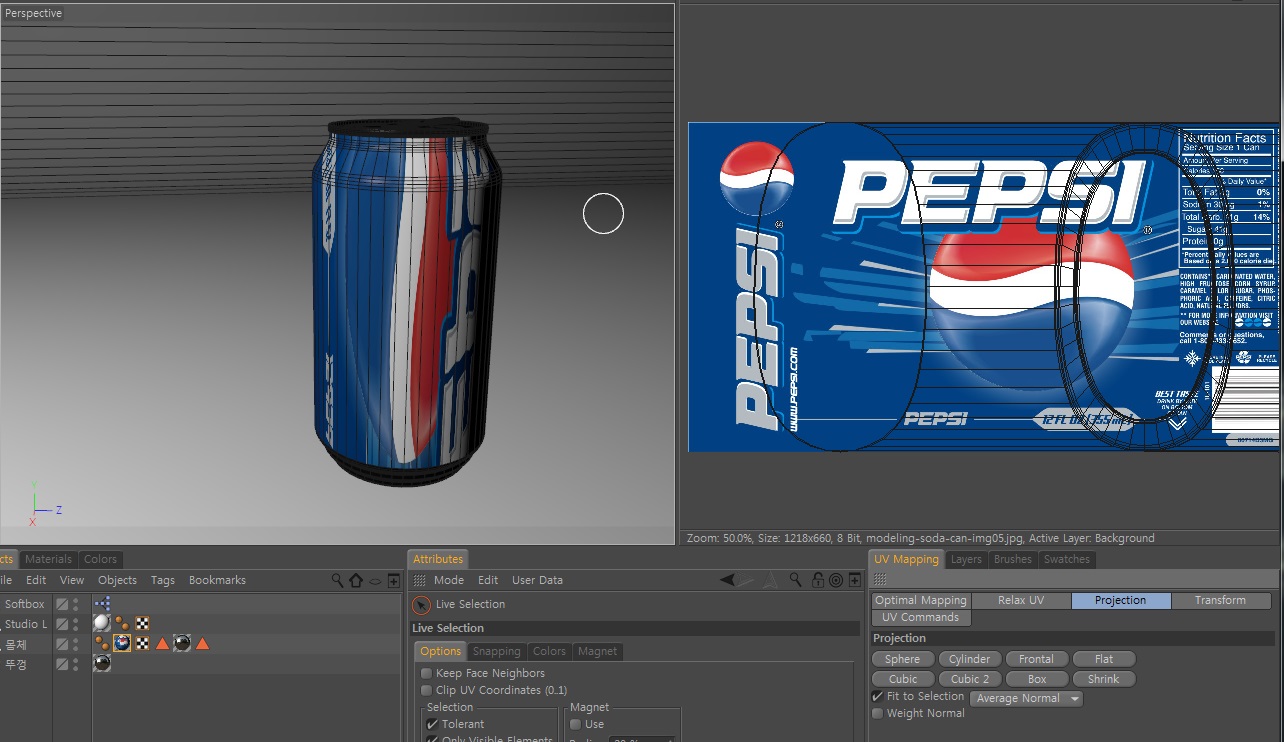The height and width of the screenshot is (742, 1284).
Task: Click the Attributes panel grip dots icon
Action: (x=420, y=580)
